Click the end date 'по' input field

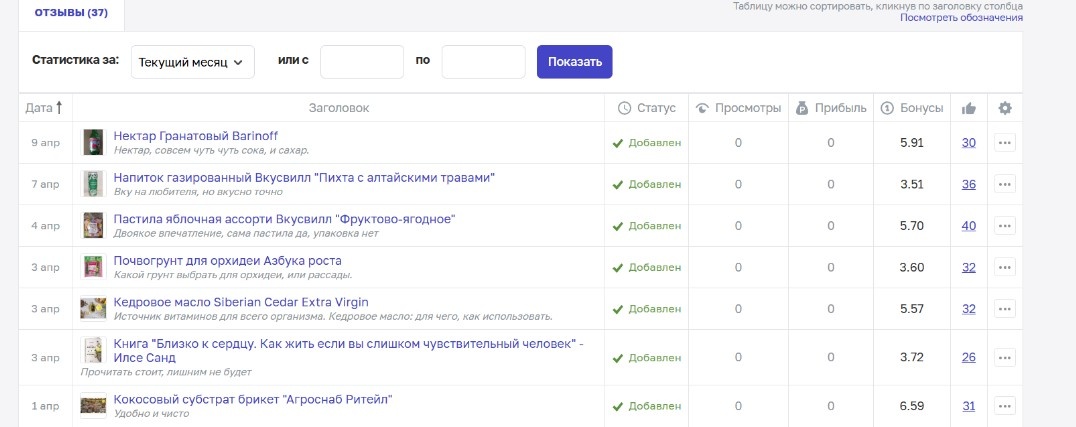pyautogui.click(x=483, y=62)
